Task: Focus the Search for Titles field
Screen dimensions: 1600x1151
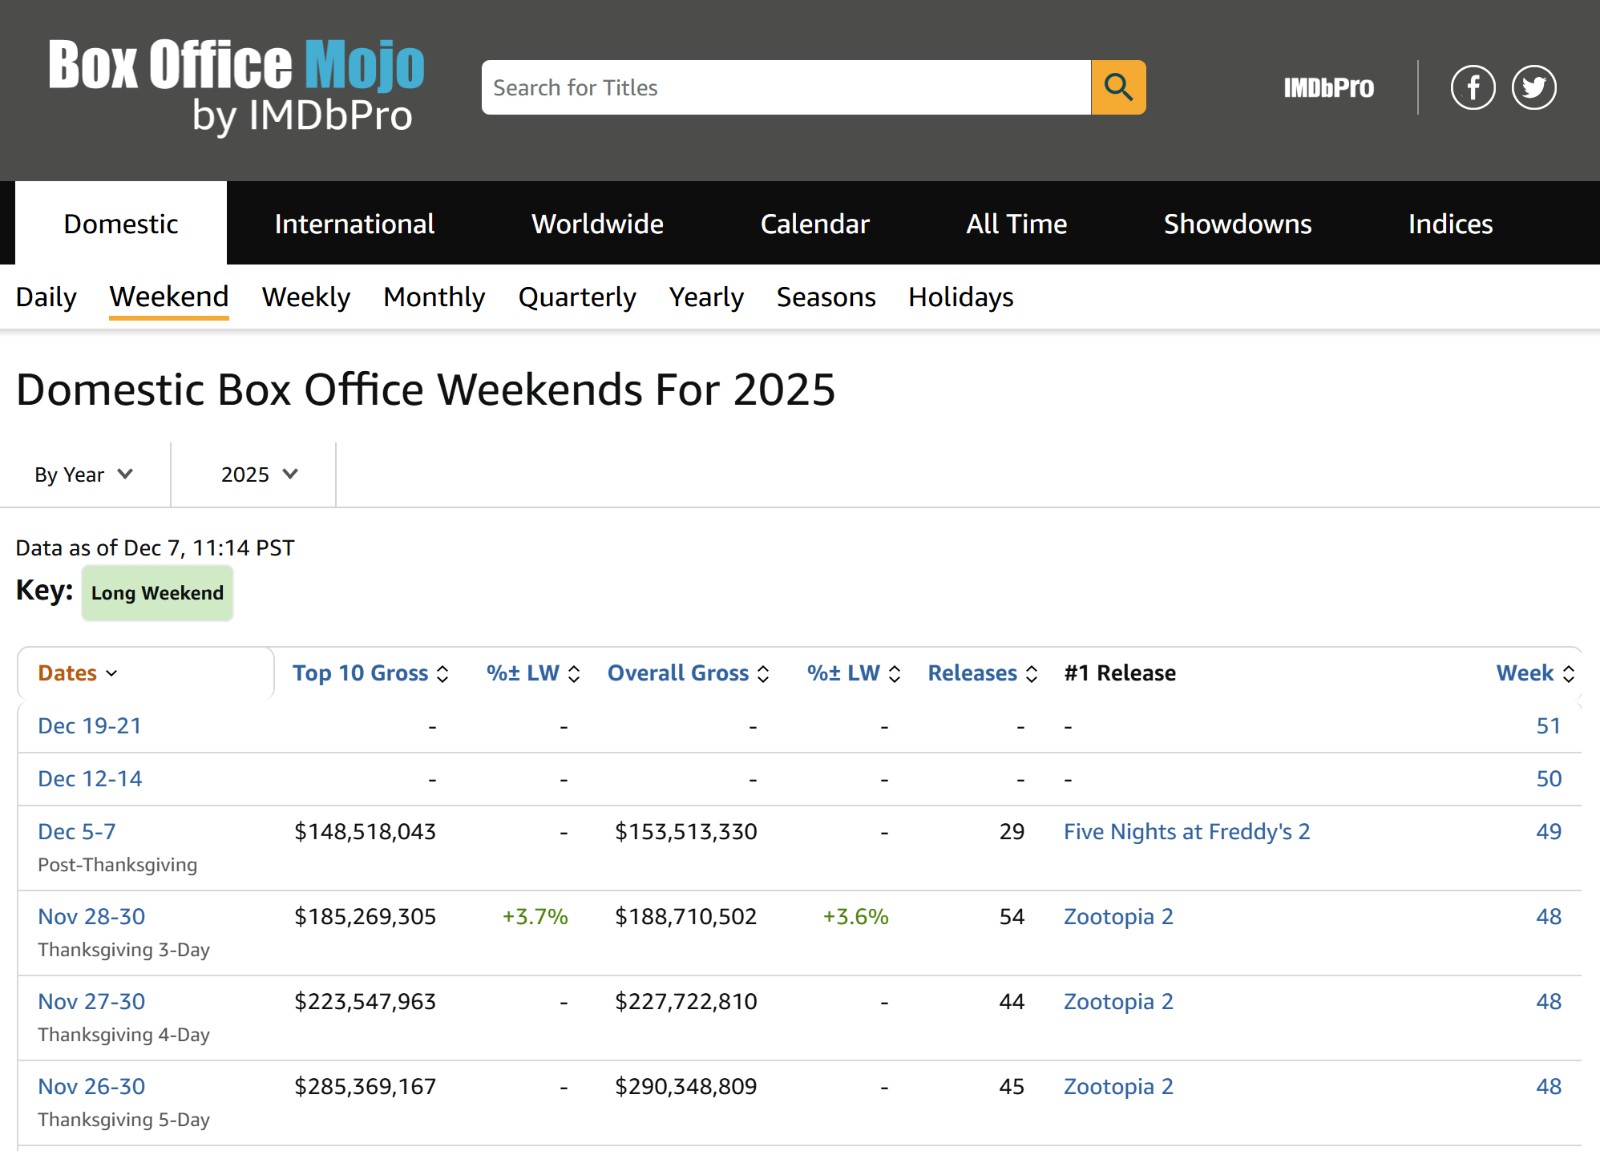Action: tap(785, 88)
